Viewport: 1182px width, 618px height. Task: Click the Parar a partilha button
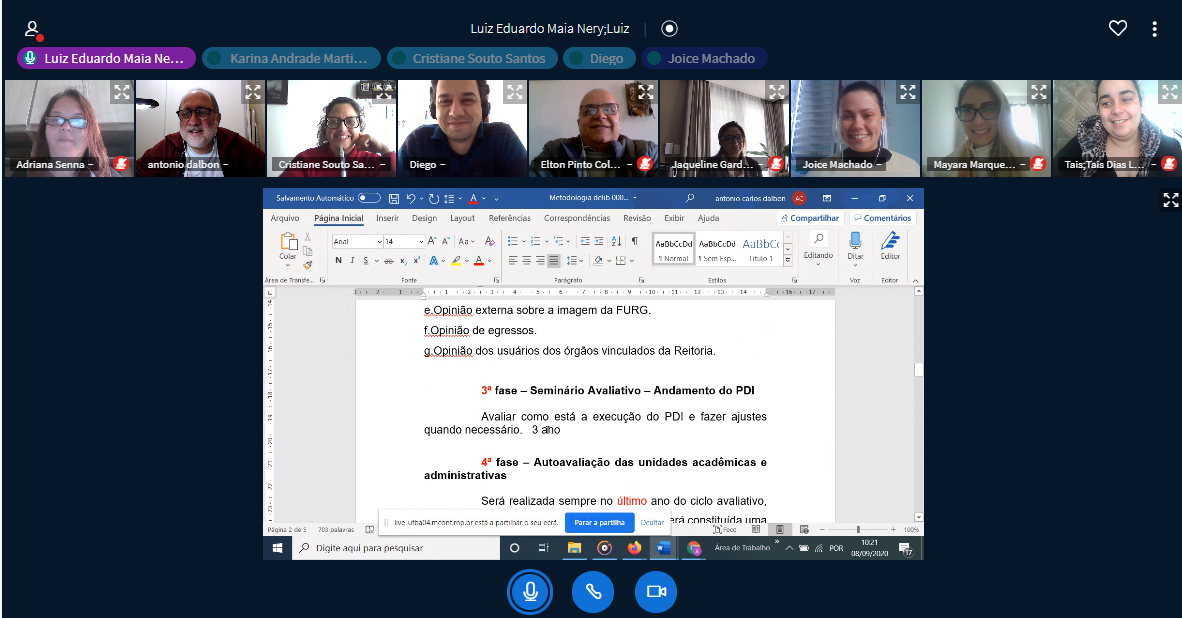pos(599,522)
